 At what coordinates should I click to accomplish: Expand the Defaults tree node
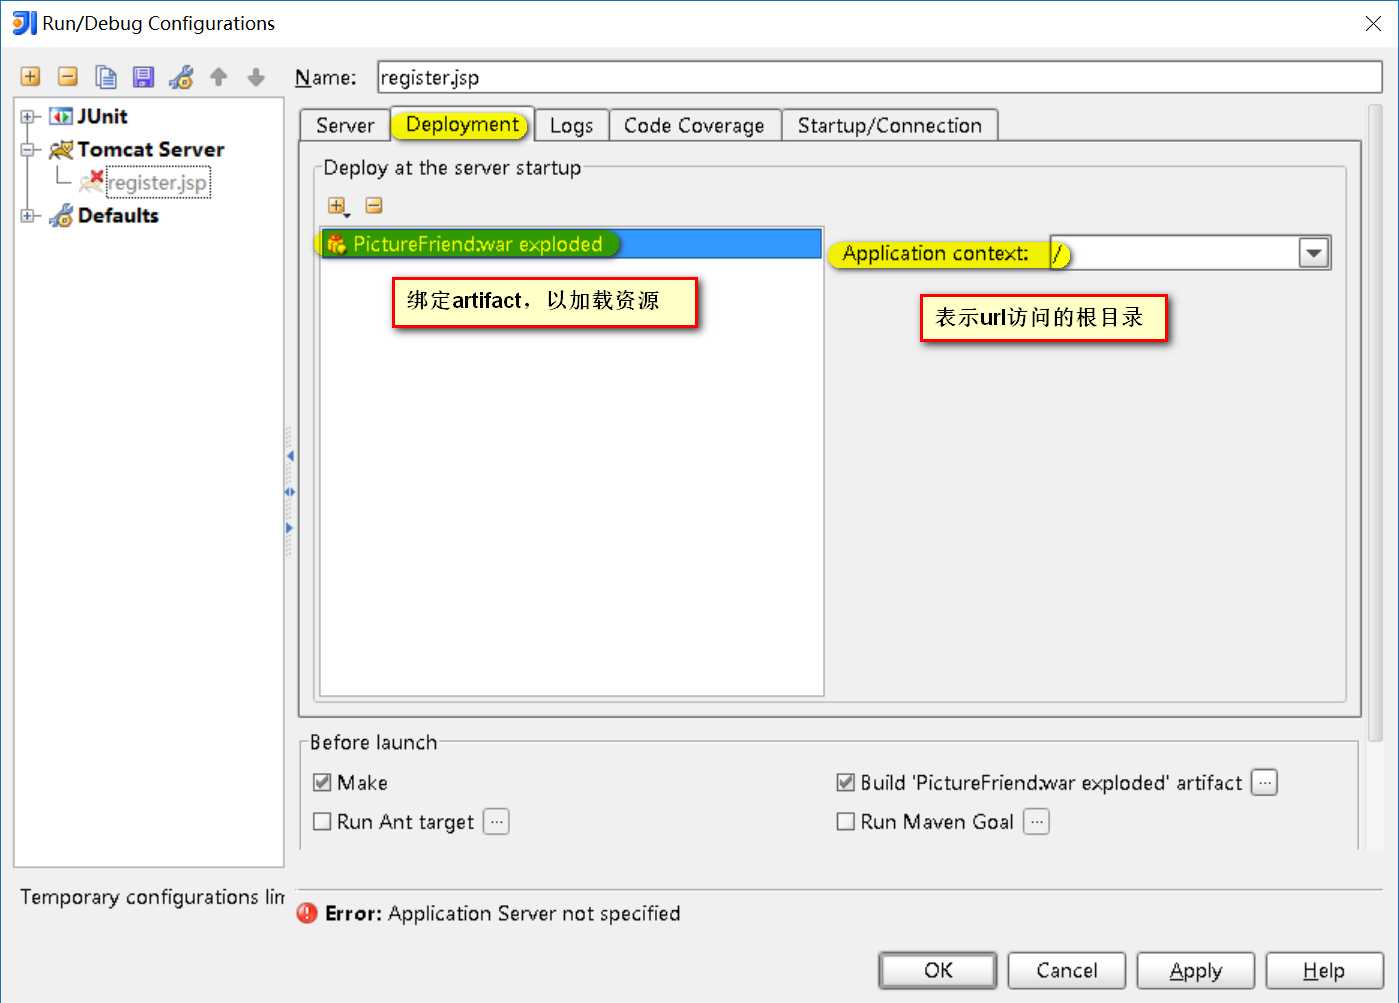[x=28, y=216]
